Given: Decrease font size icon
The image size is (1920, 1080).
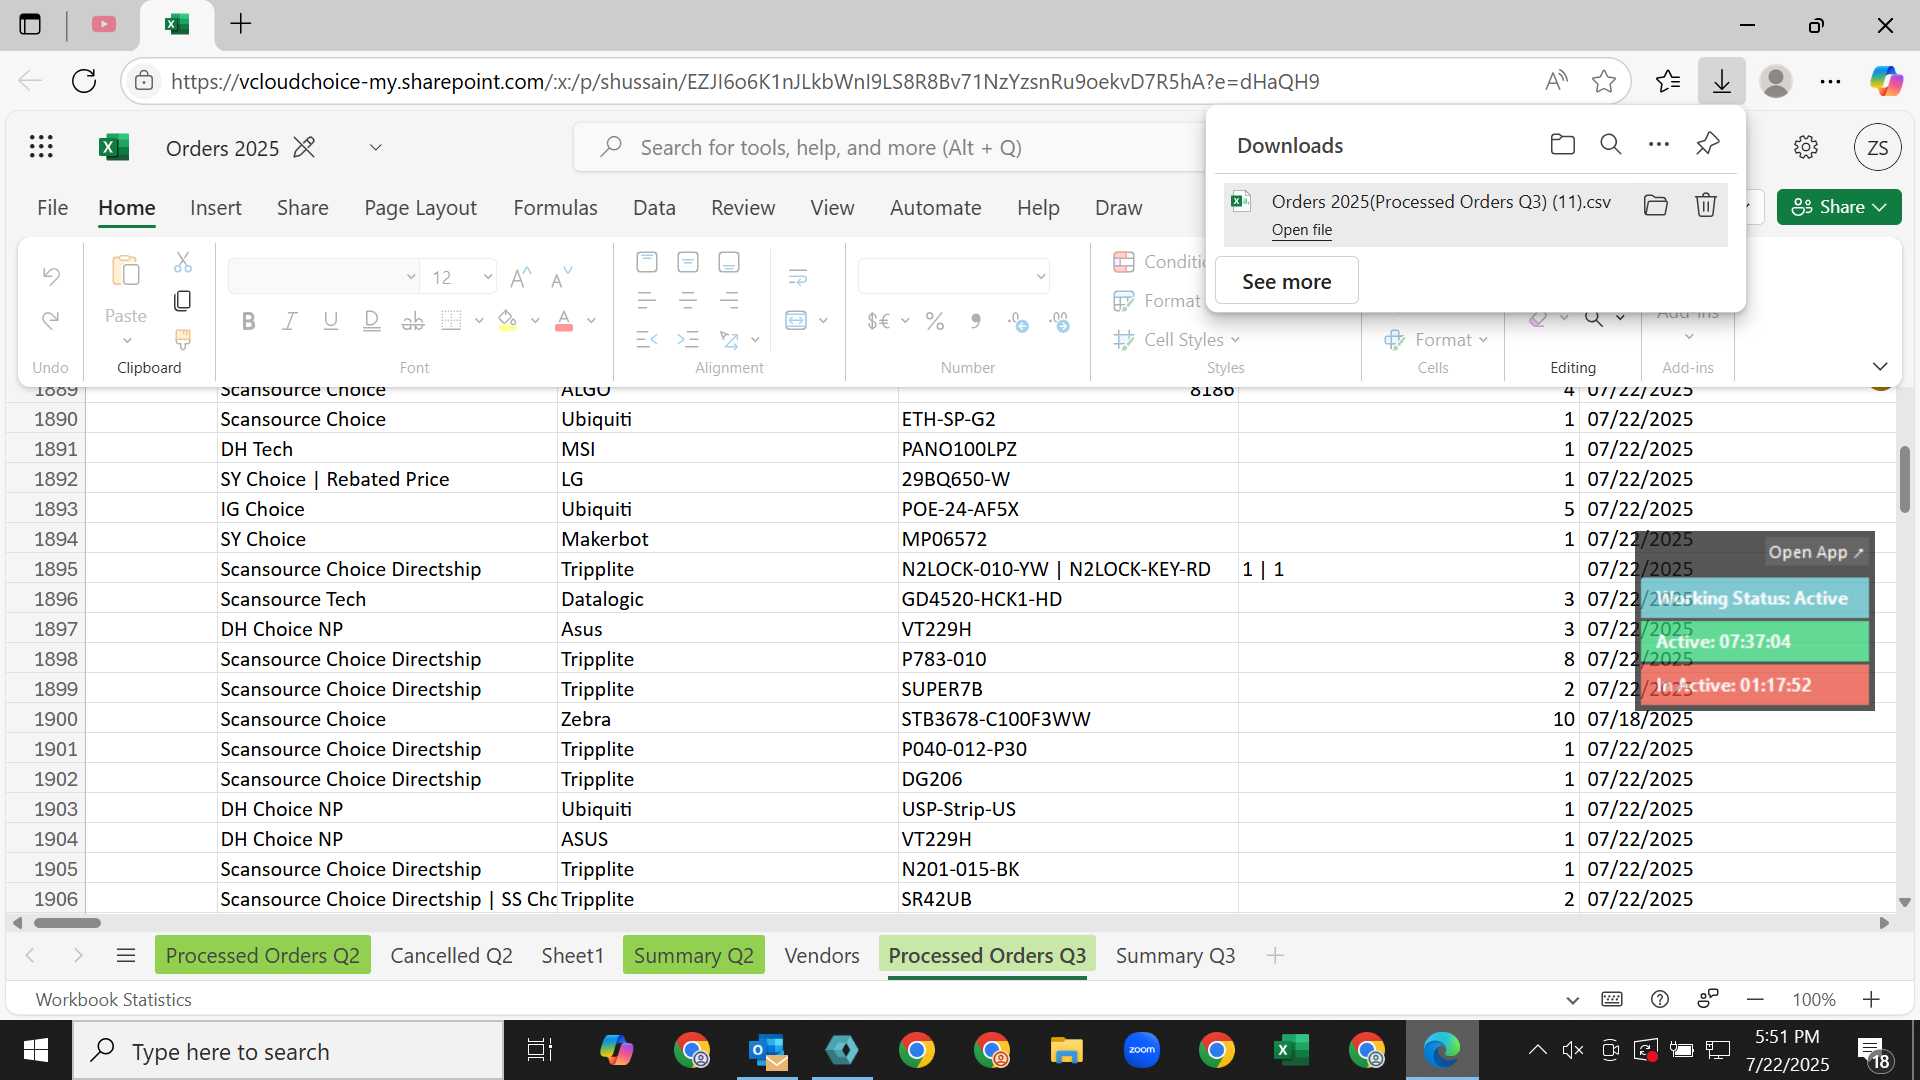Looking at the screenshot, I should 563,276.
